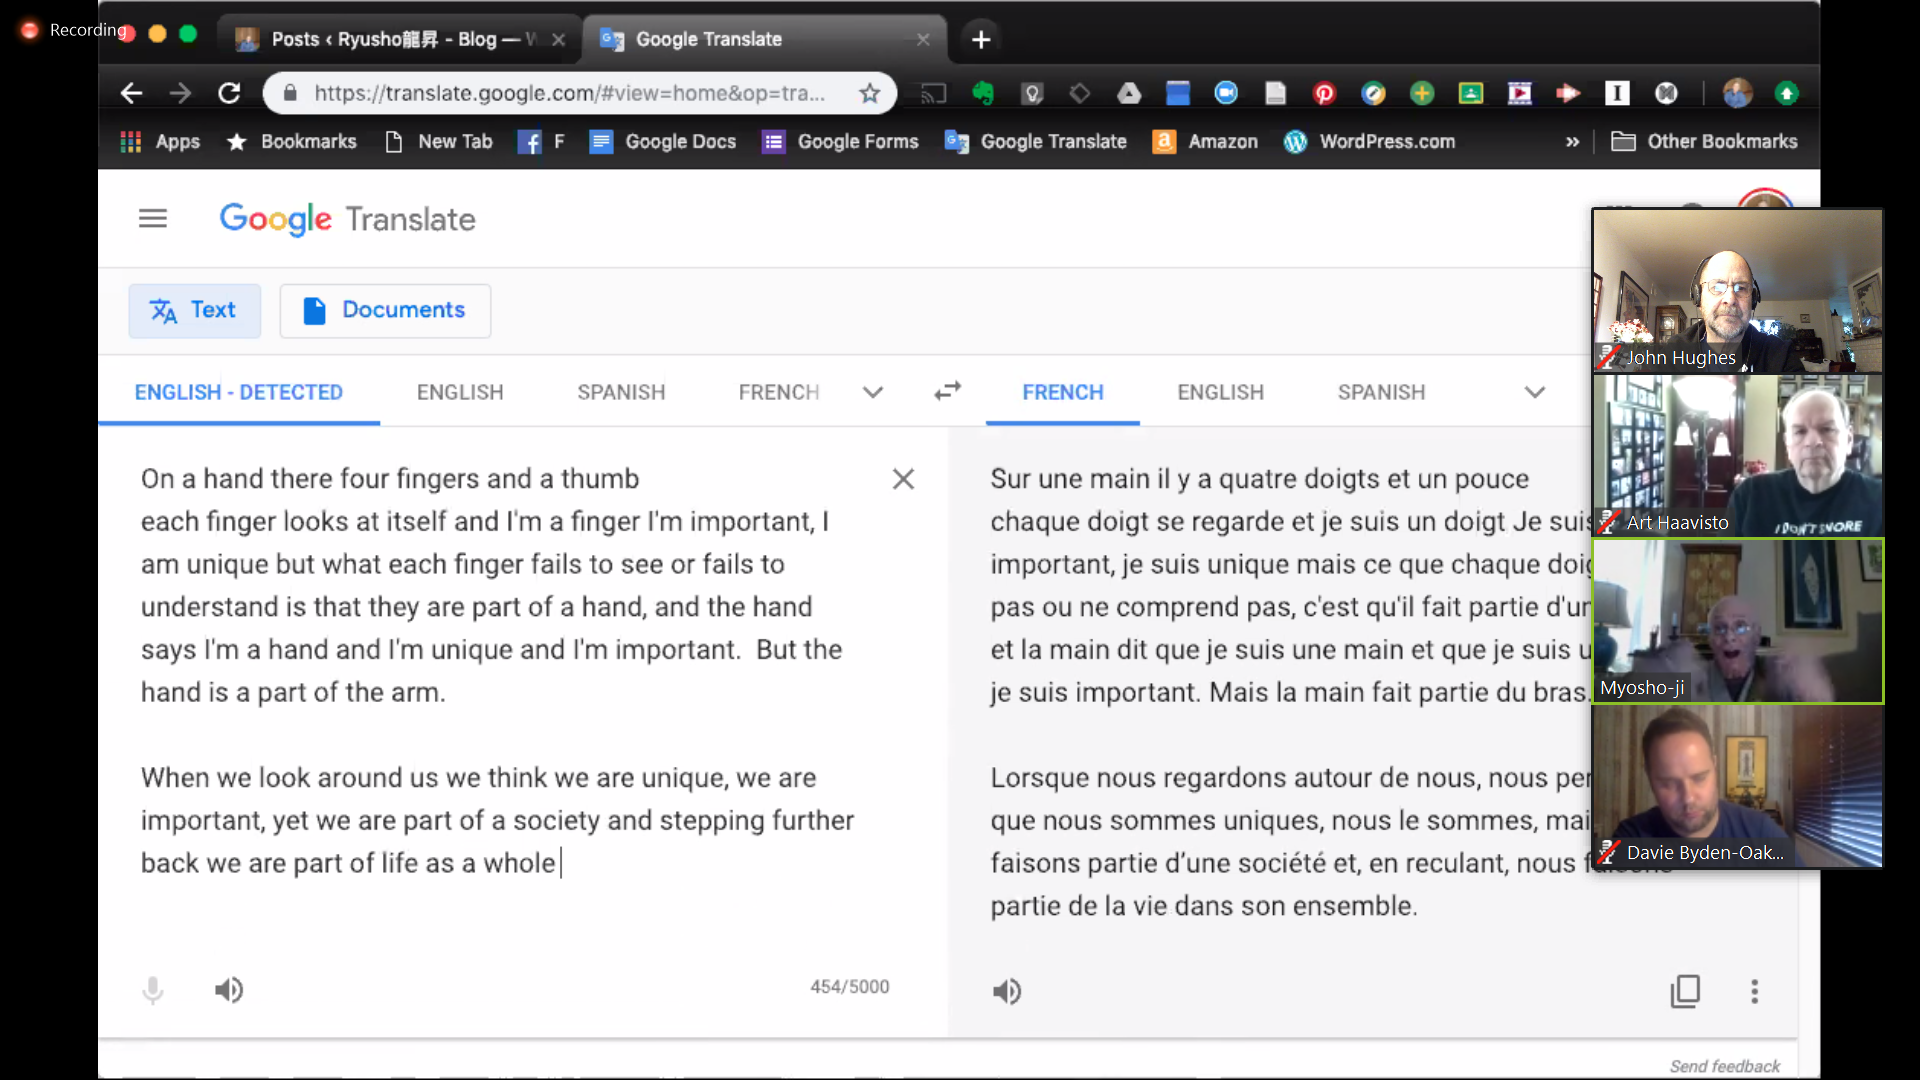Screen dimensions: 1920x1080
Task: Open the Google Docs bookmark
Action: pyautogui.click(x=662, y=142)
